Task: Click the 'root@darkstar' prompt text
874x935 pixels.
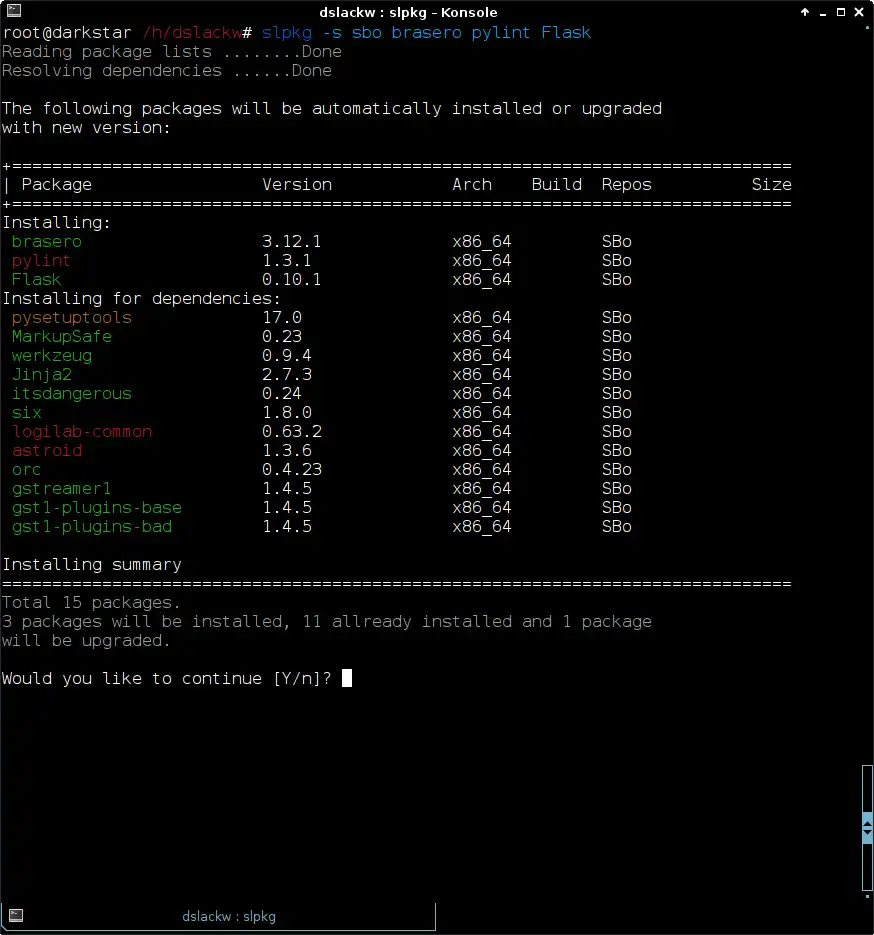Action: point(67,33)
